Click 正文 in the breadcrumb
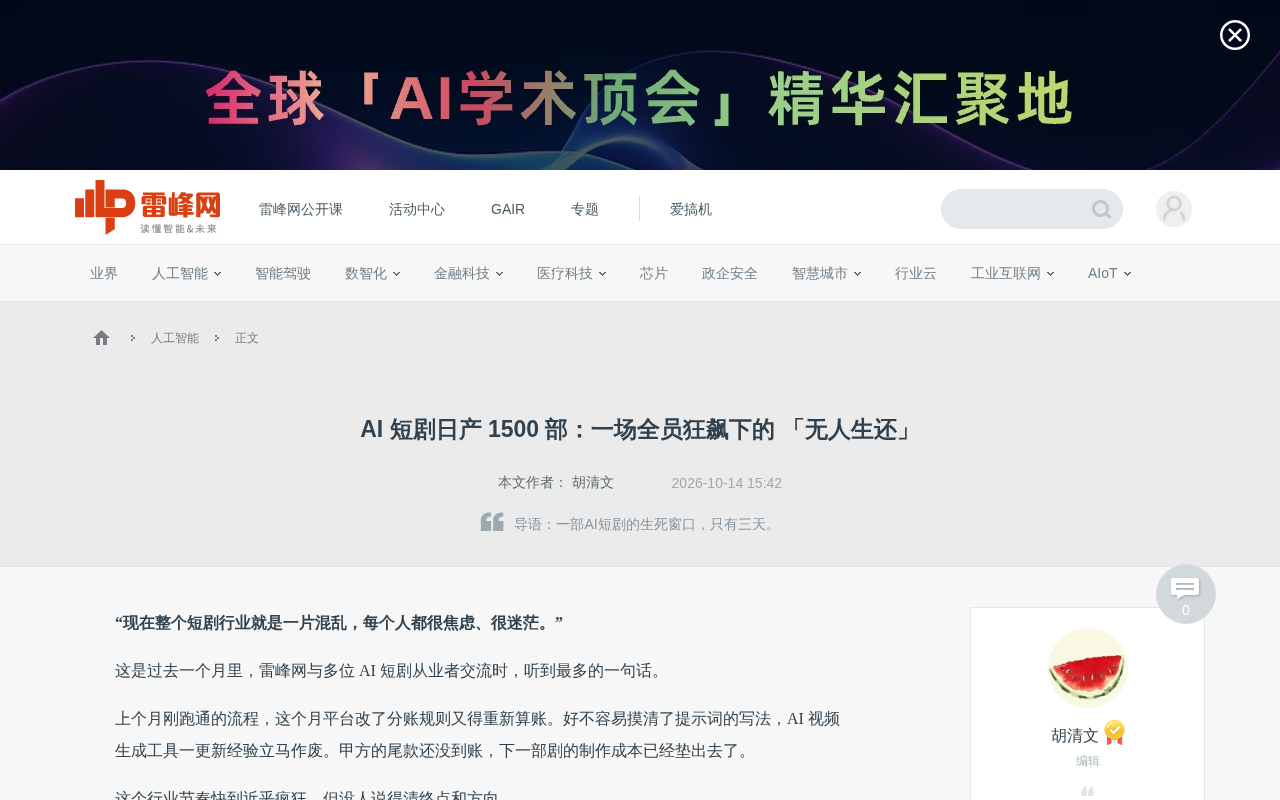Image resolution: width=1280 pixels, height=800 pixels. [247, 338]
